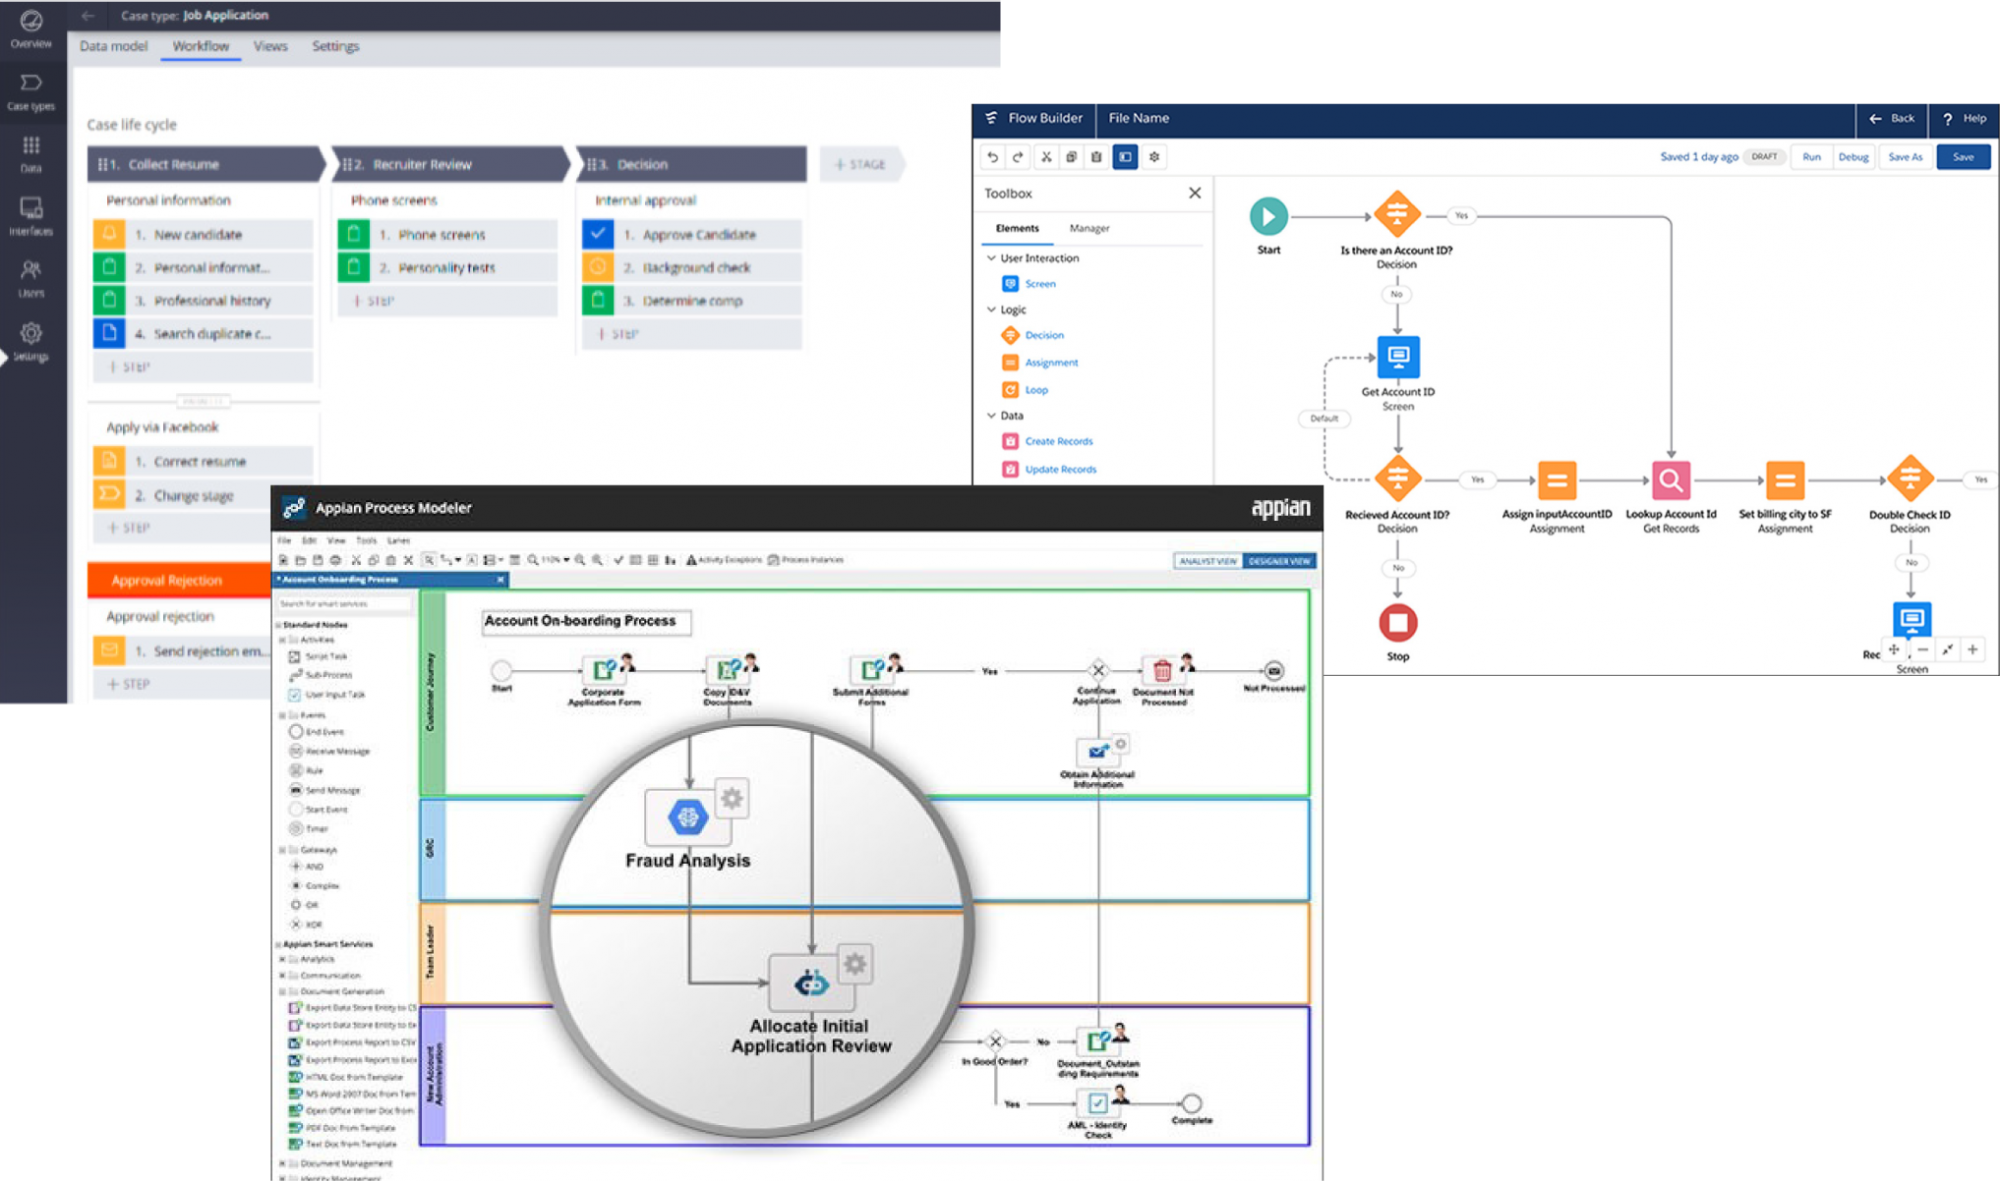Viewport: 2000px width, 1181px height.
Task: Click the Debug button
Action: 1853,157
